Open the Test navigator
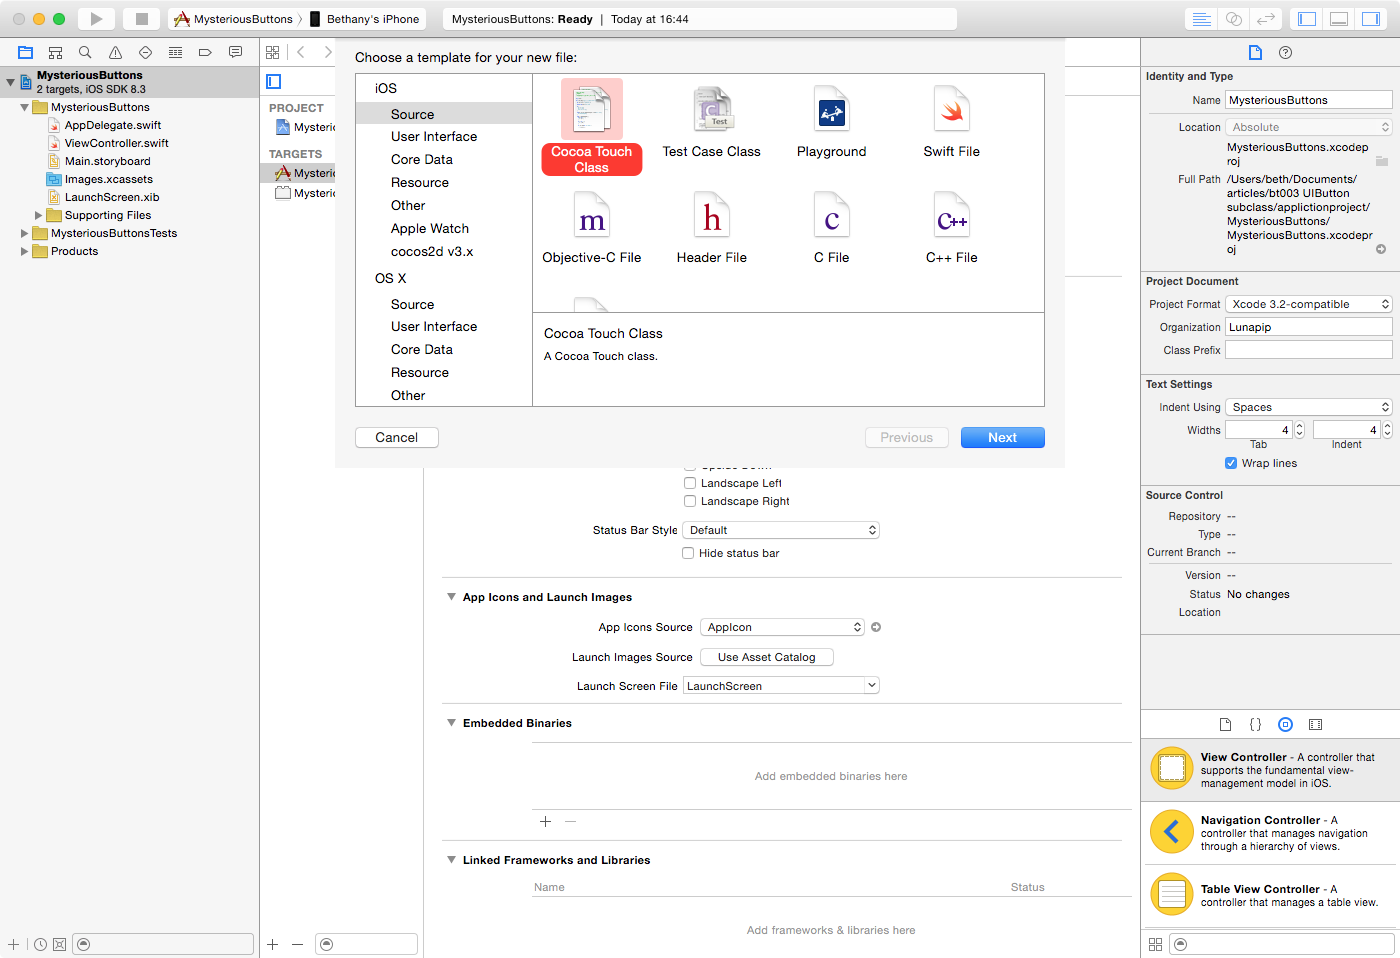 click(145, 52)
